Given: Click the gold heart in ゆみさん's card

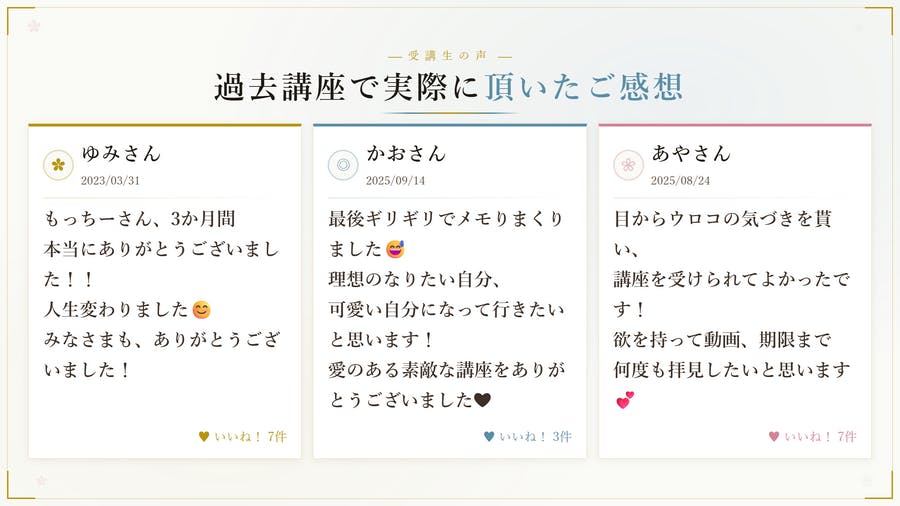Looking at the screenshot, I should click(x=204, y=436).
